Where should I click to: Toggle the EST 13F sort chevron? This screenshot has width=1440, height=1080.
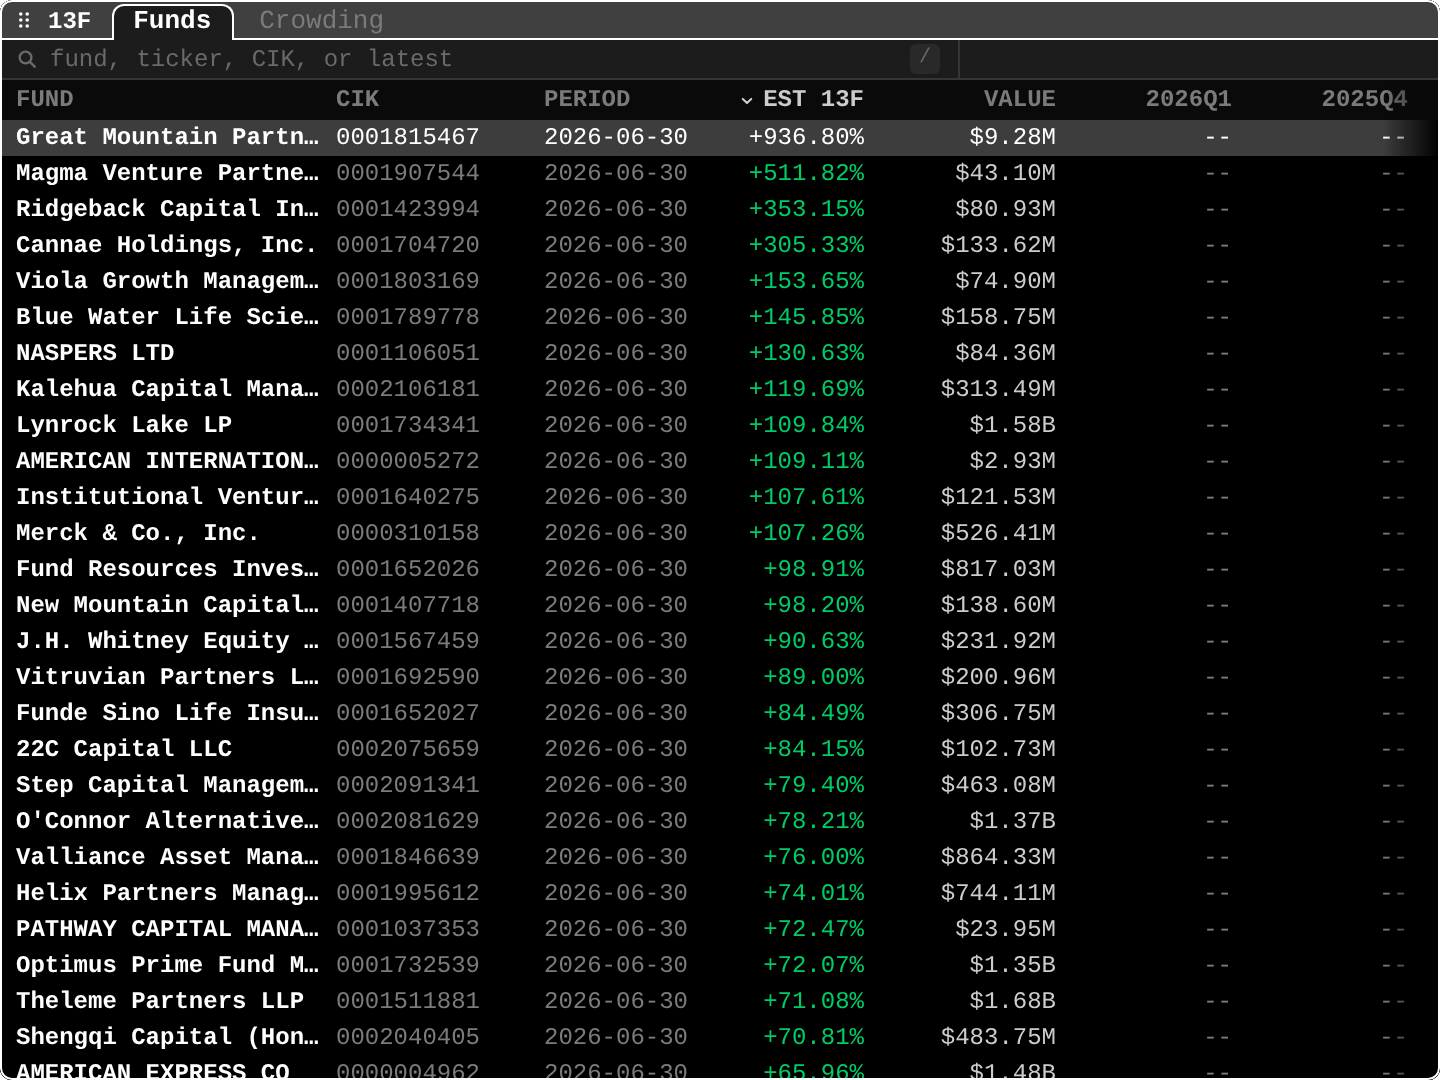pyautogui.click(x=747, y=99)
